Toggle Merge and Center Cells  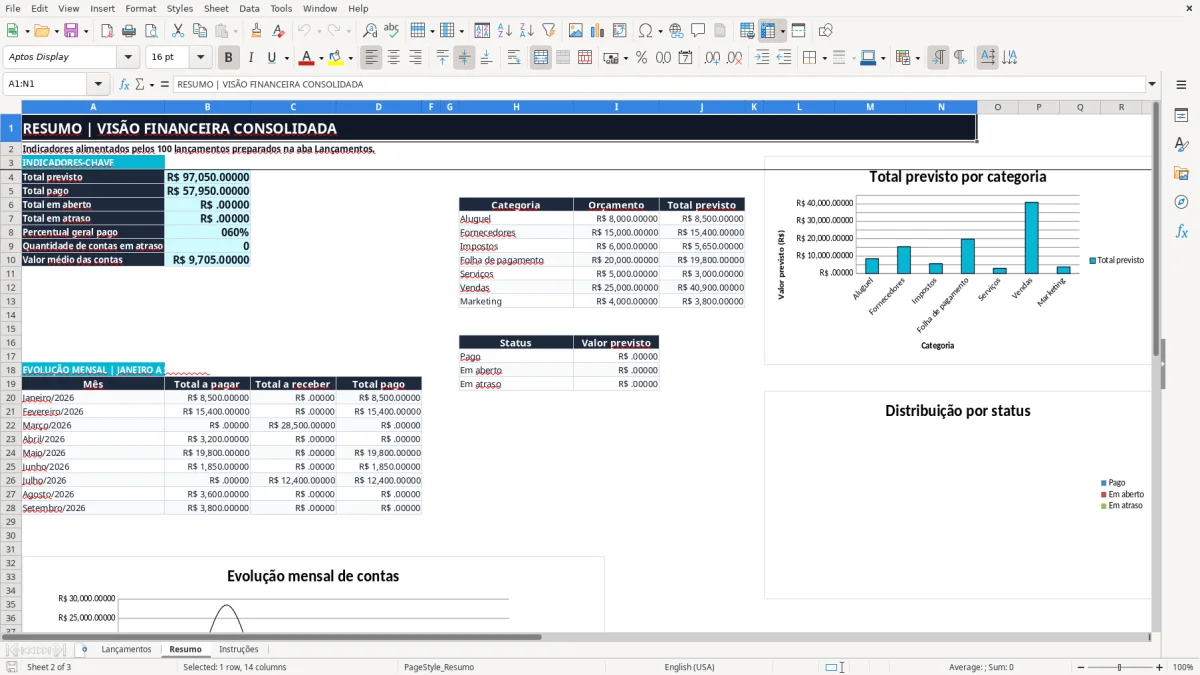click(x=541, y=58)
